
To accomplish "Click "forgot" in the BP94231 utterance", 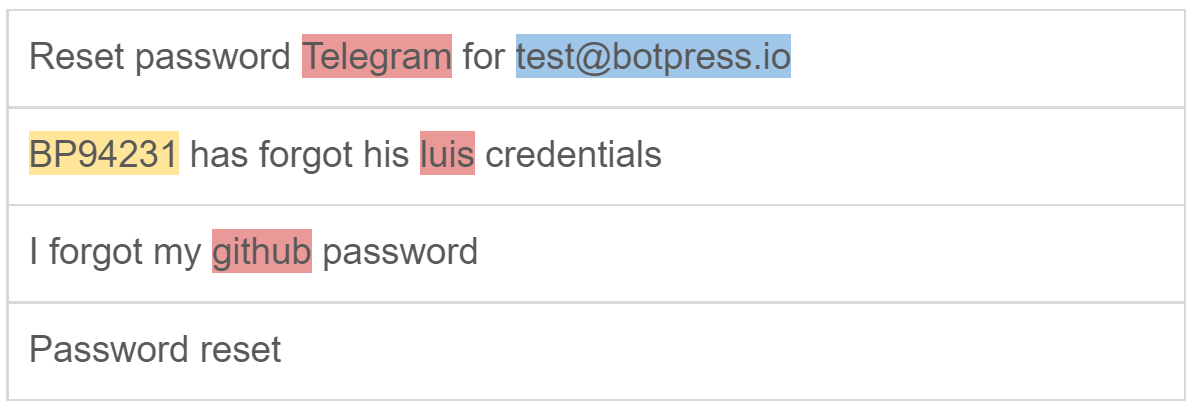I will coord(297,154).
